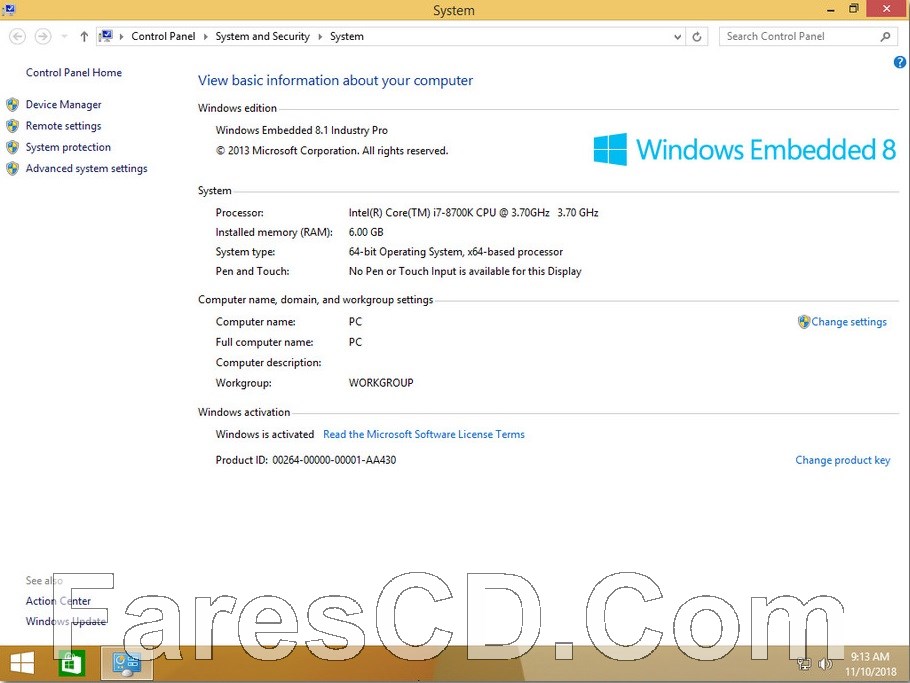
Task: Select the No Pen or Touch Input text
Action: pyautogui.click(x=465, y=272)
